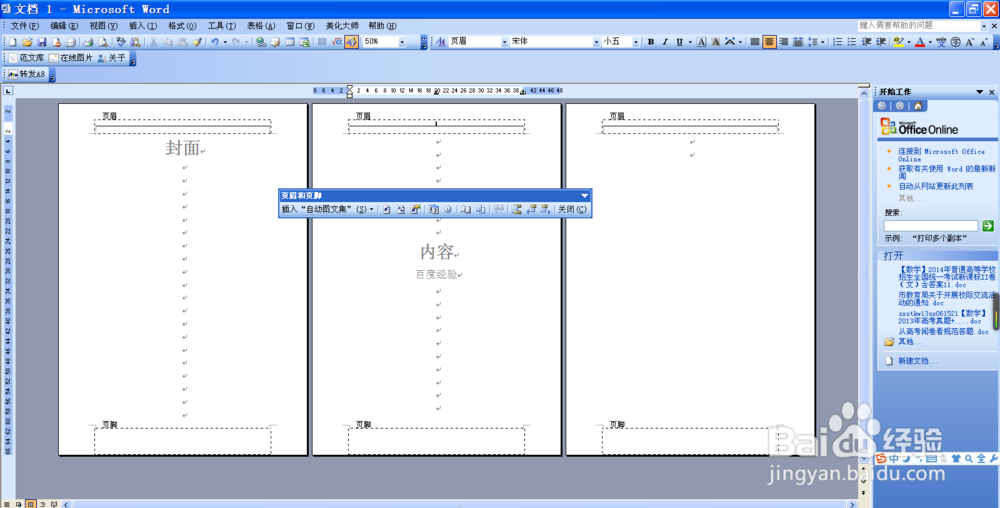Show previous header section

(x=530, y=209)
